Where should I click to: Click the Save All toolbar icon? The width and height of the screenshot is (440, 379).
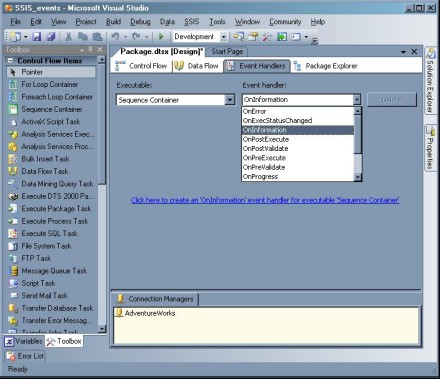51,37
